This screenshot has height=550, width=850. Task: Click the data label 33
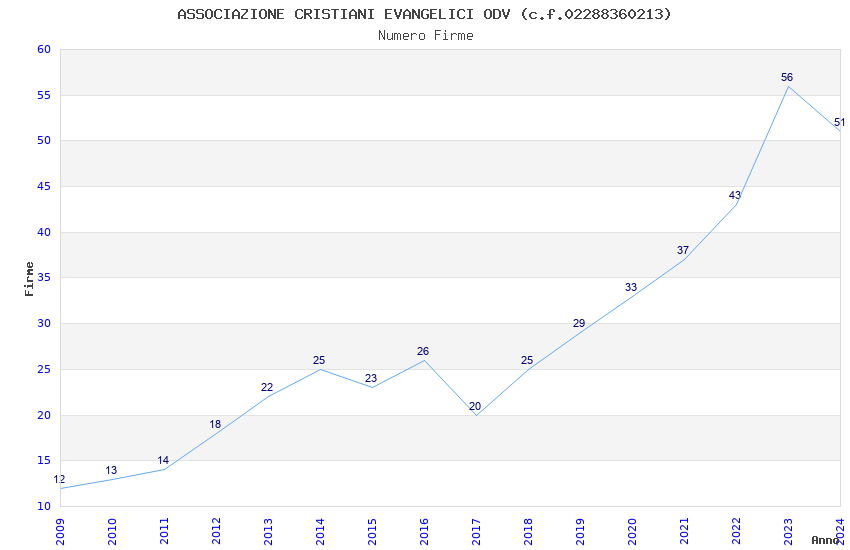[x=630, y=287]
